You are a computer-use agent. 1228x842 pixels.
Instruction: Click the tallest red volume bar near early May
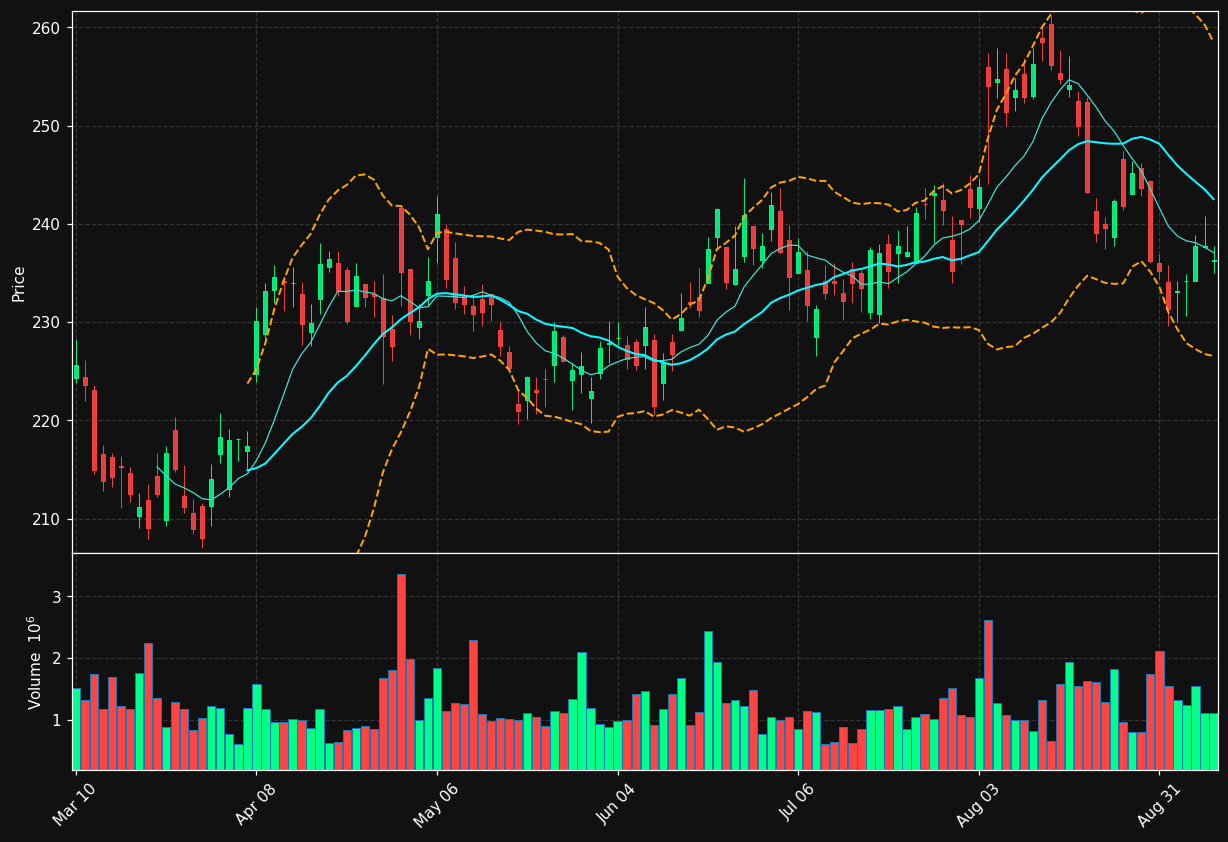click(401, 672)
